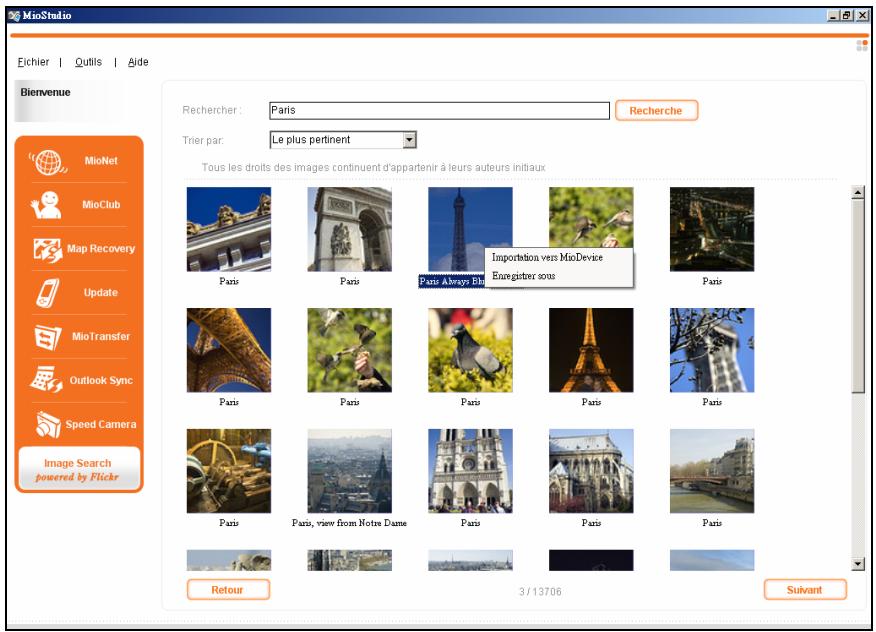The image size is (876, 632).
Task: Select the birds feeding from hand thumbnail
Action: pyautogui.click(x=350, y=350)
